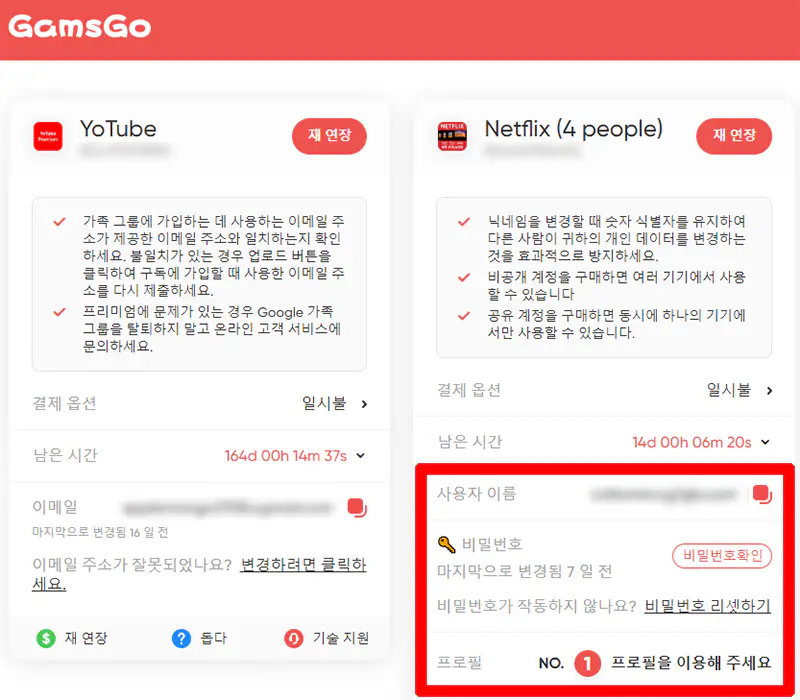Click the 프로필 label
This screenshot has width=800, height=700.
[x=460, y=663]
